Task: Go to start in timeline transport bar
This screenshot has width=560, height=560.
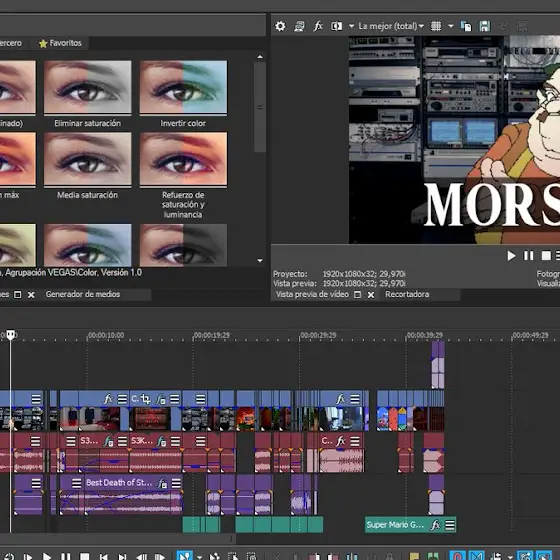Action: coord(104,556)
